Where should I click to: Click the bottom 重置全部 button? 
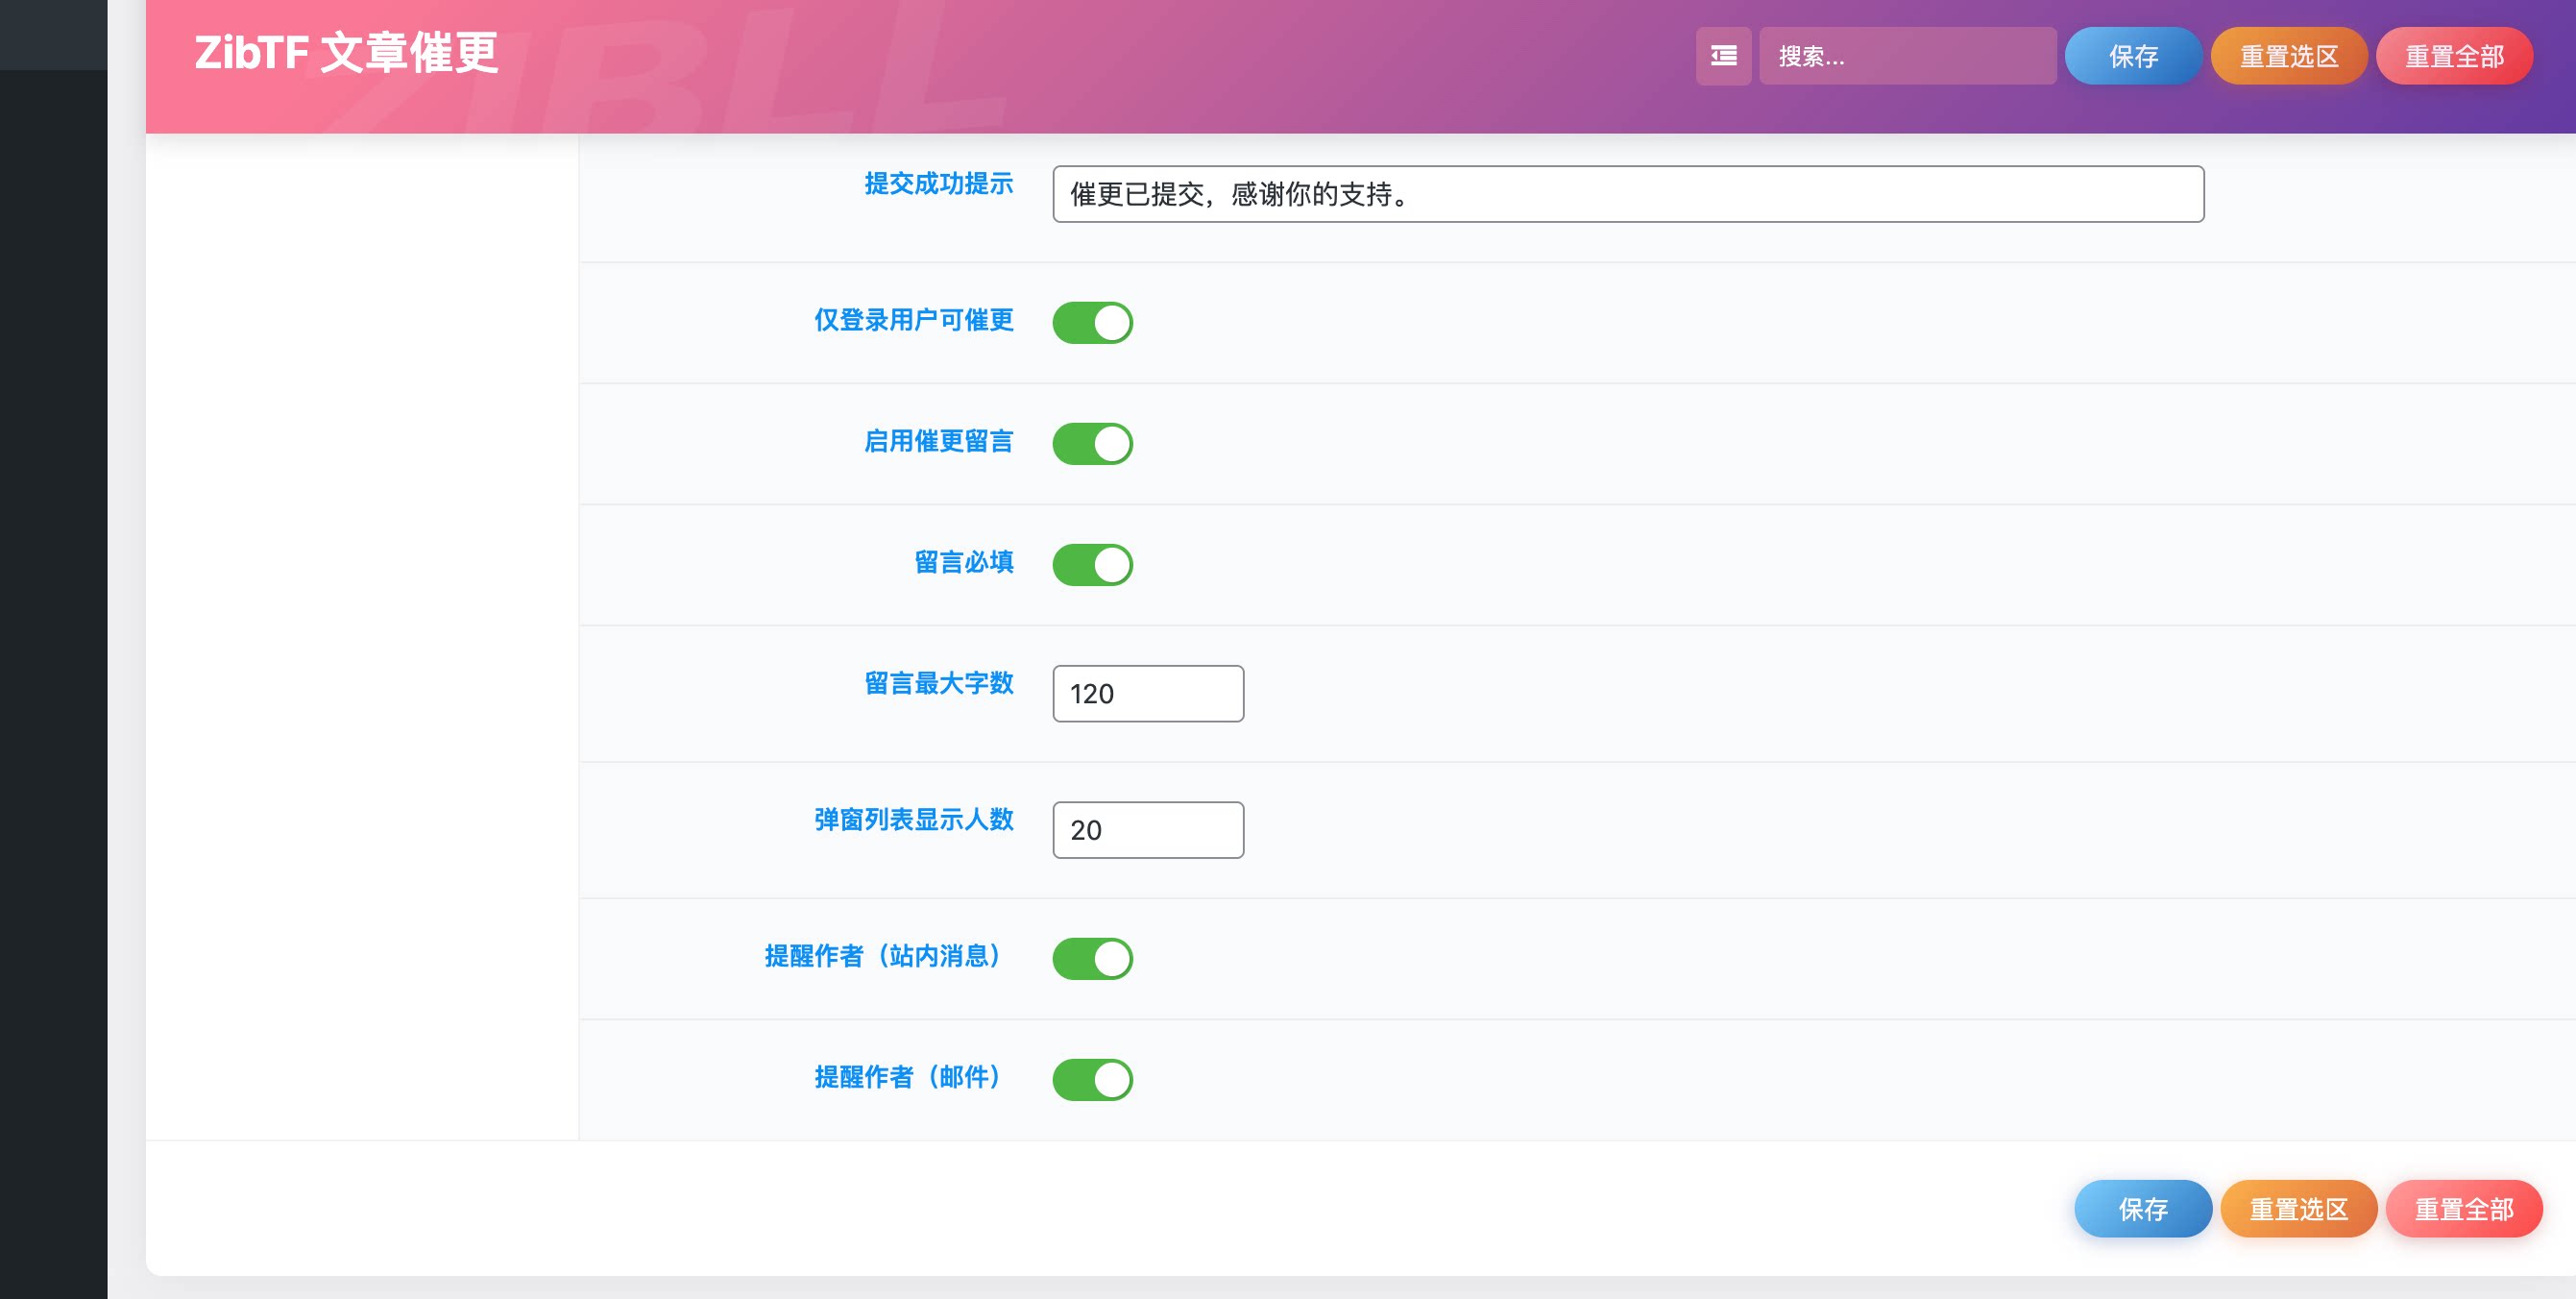pyautogui.click(x=2464, y=1208)
